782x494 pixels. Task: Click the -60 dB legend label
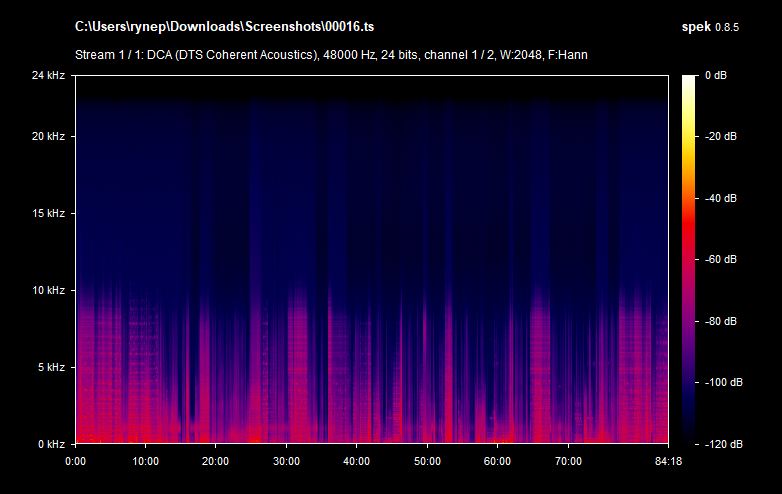(x=720, y=260)
